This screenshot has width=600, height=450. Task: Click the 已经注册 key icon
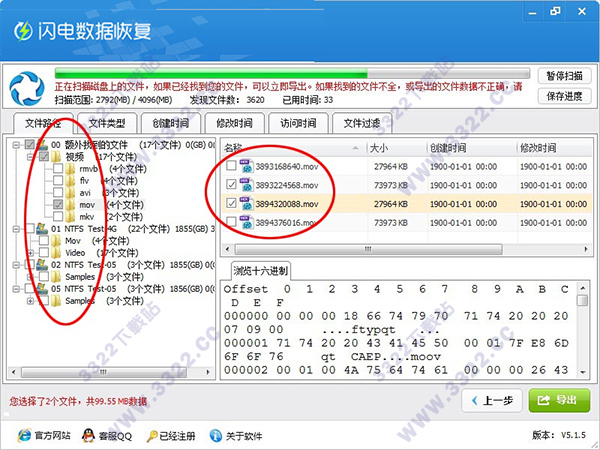(x=152, y=435)
